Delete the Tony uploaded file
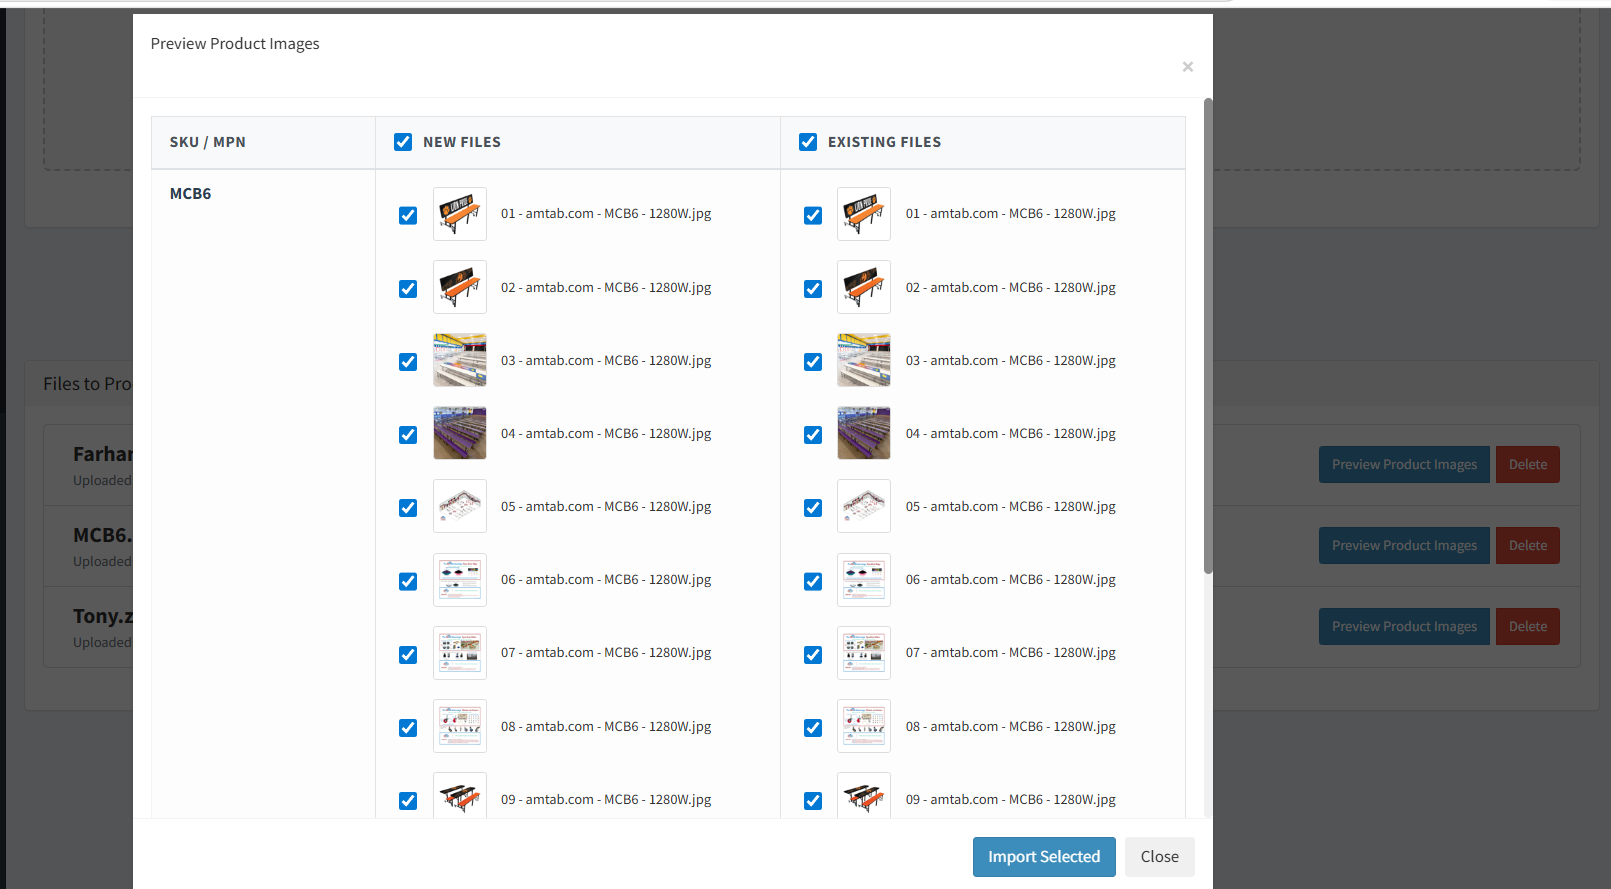The height and width of the screenshot is (889, 1611). point(1528,626)
